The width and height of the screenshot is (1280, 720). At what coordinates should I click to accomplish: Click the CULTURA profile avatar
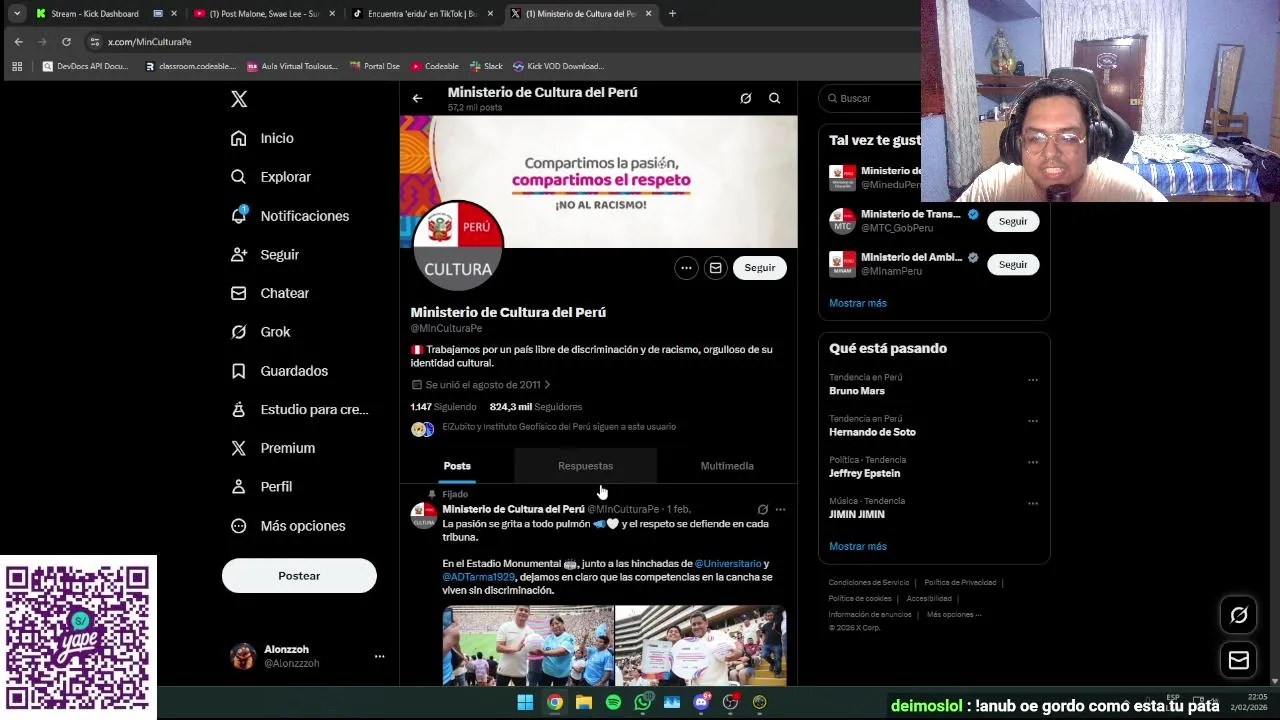[x=458, y=245]
